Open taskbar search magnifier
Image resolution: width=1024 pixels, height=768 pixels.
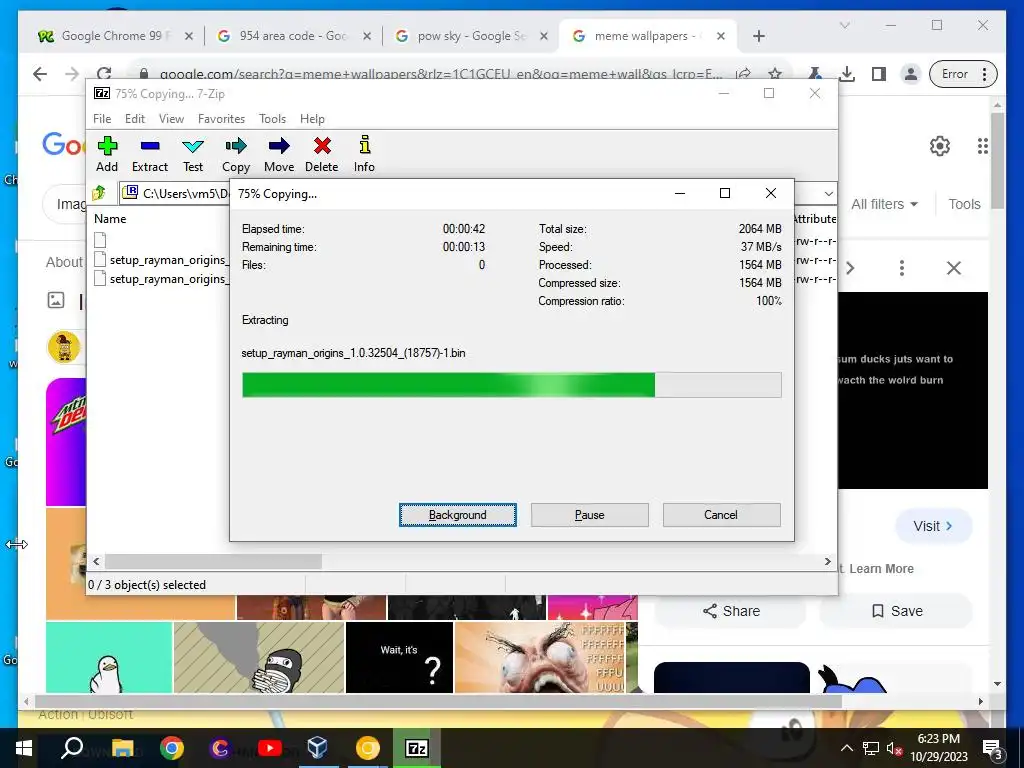click(x=72, y=748)
